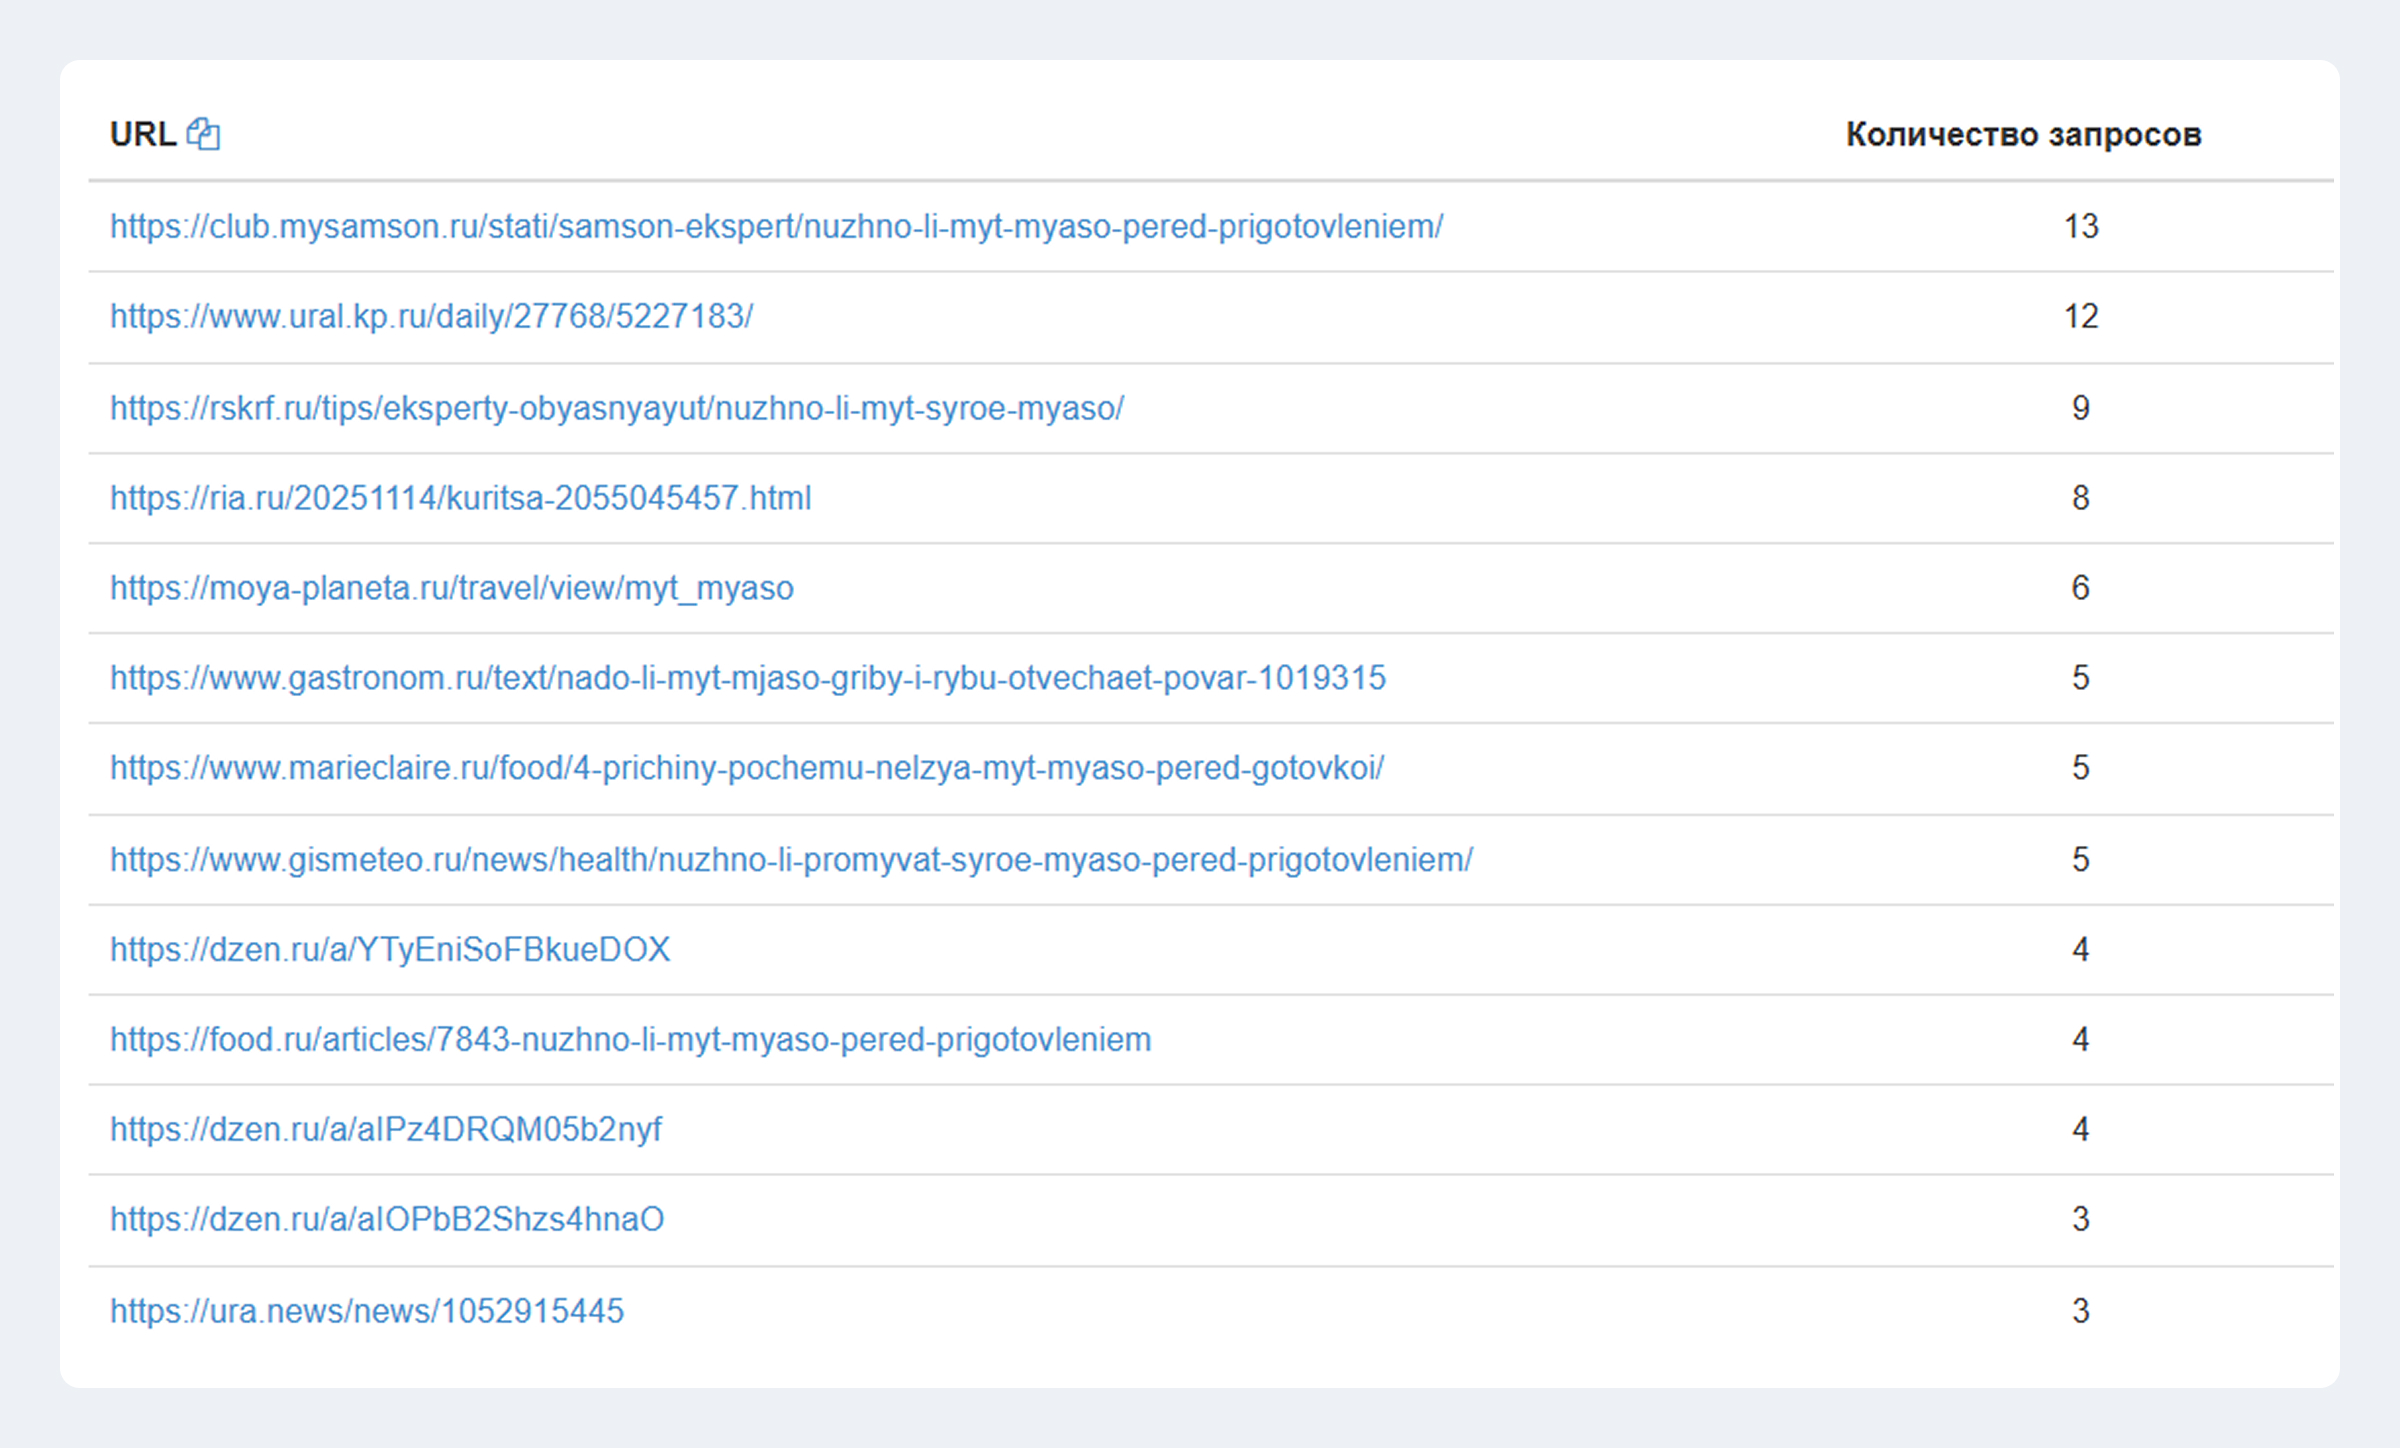Click the Количество запросов column header
The height and width of the screenshot is (1448, 2400).
[x=2023, y=134]
